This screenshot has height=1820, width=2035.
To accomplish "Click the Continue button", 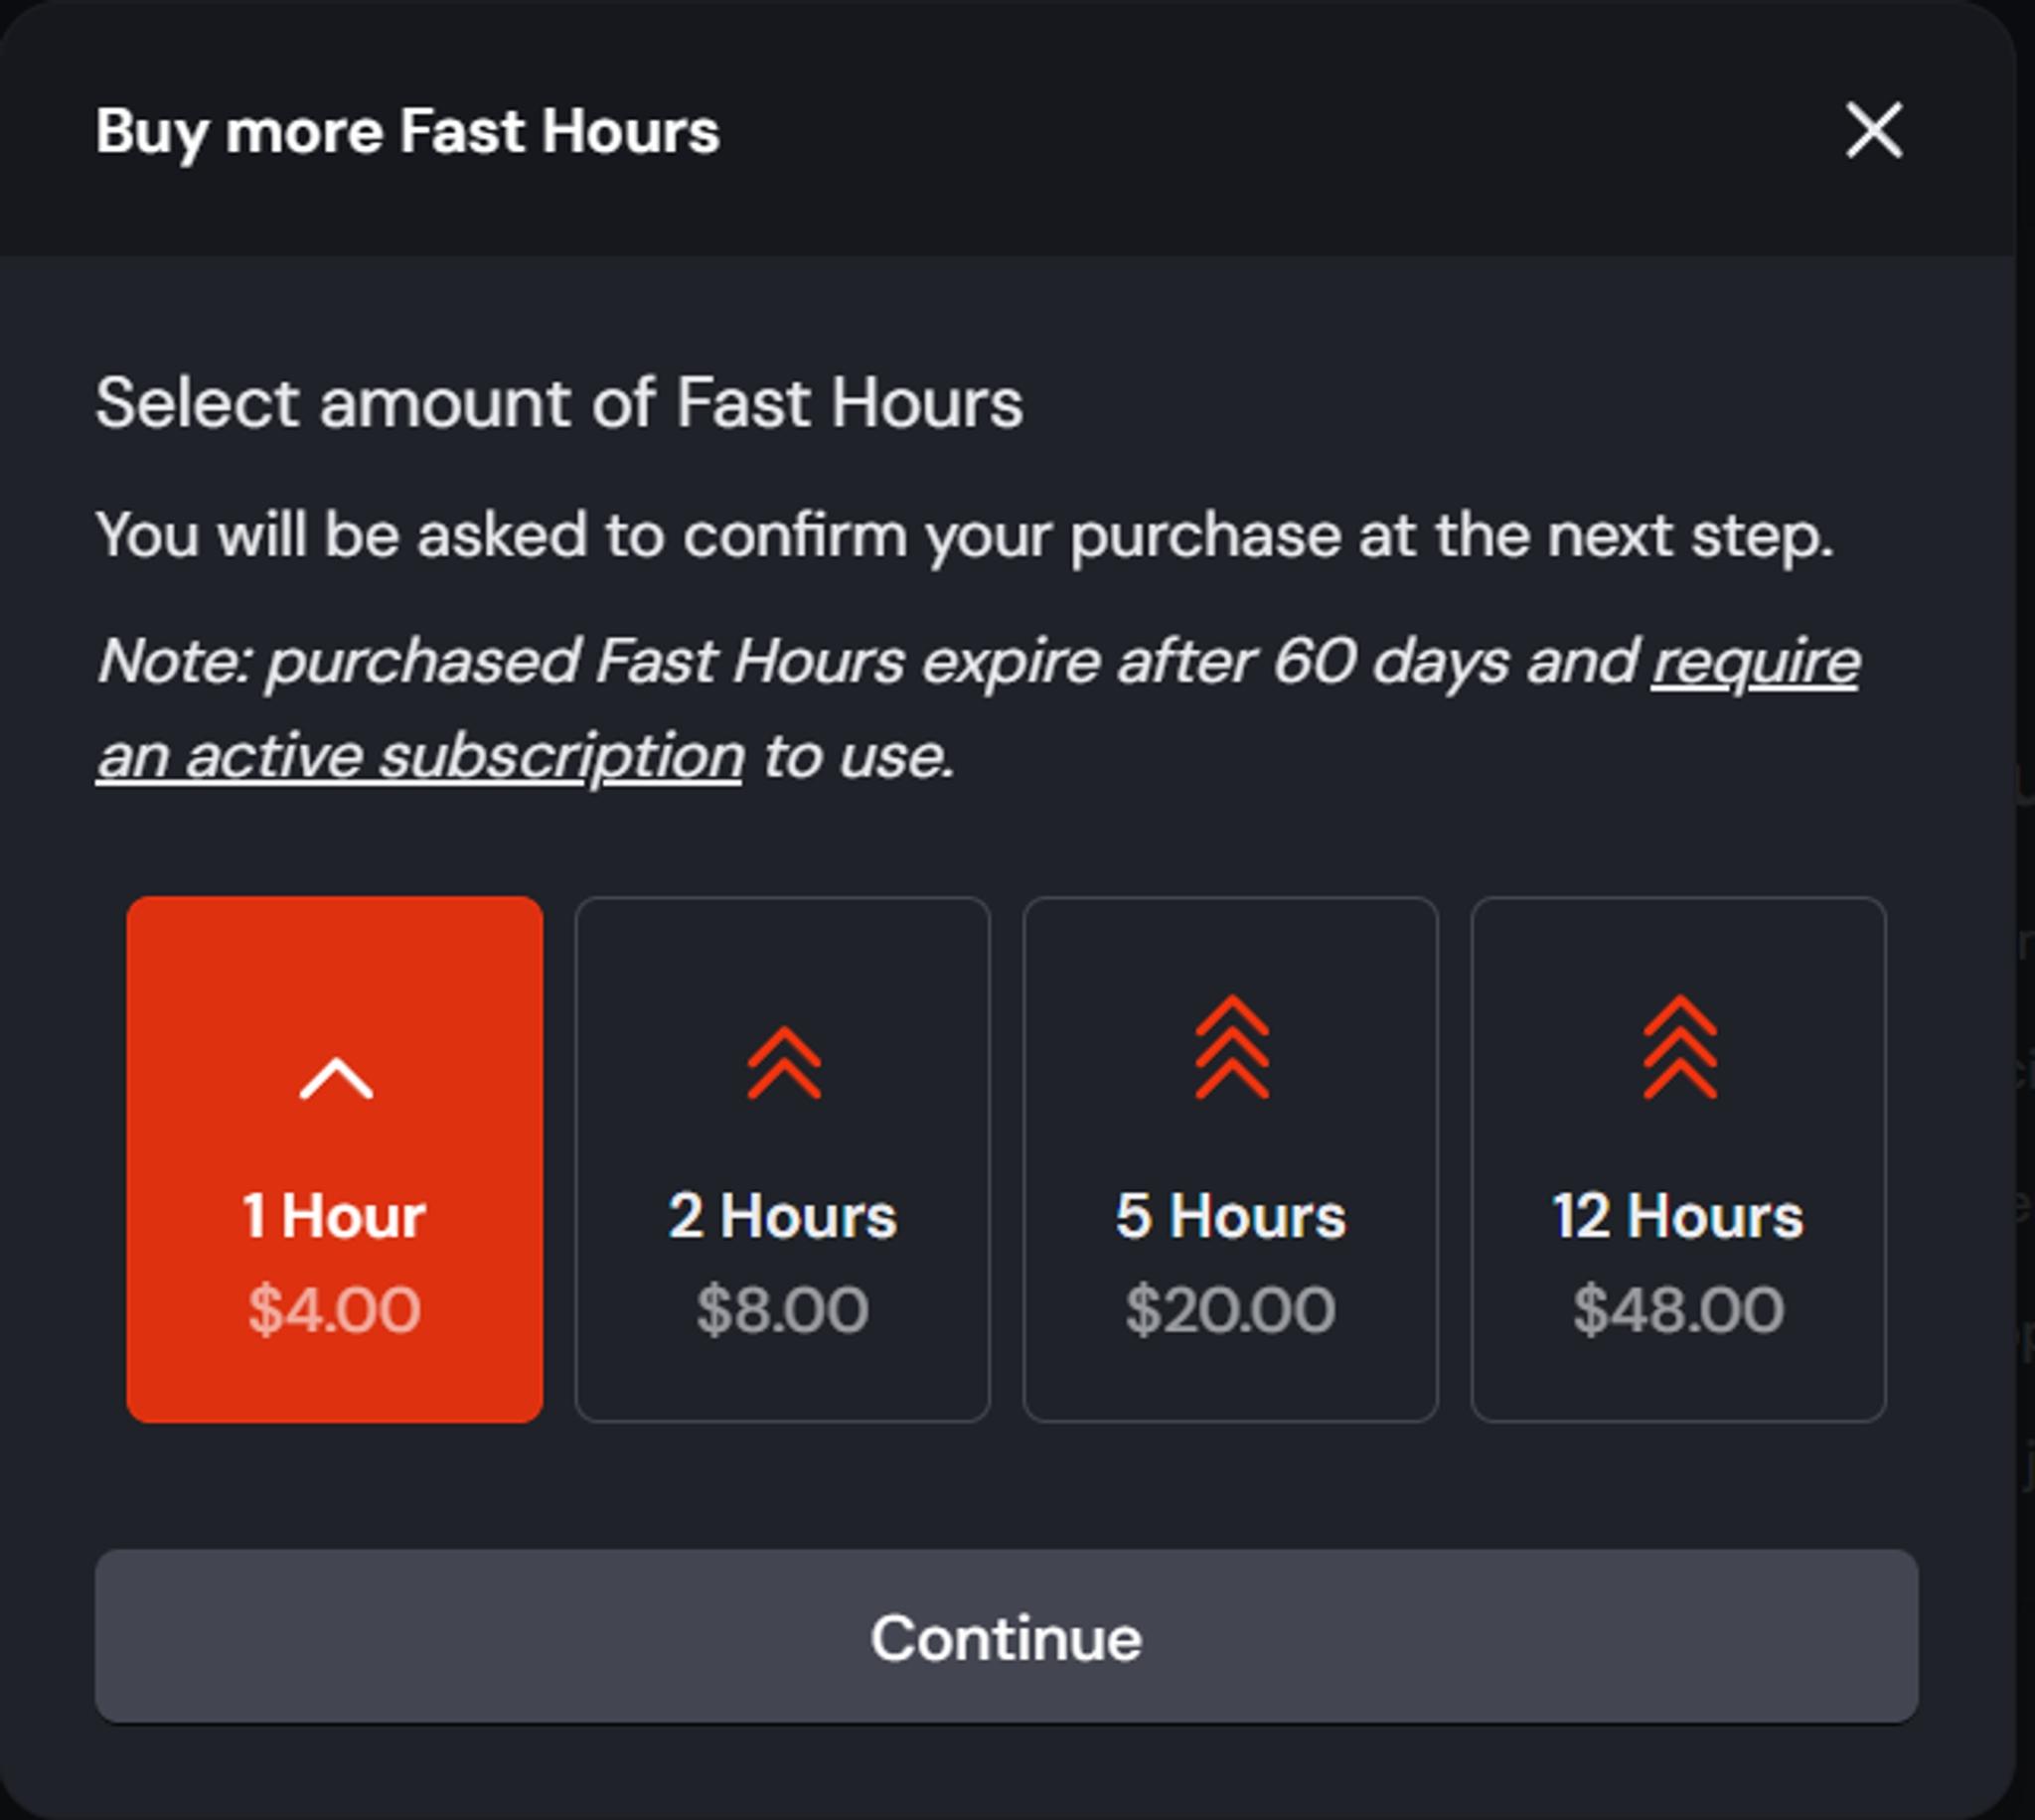I will point(1006,1636).
